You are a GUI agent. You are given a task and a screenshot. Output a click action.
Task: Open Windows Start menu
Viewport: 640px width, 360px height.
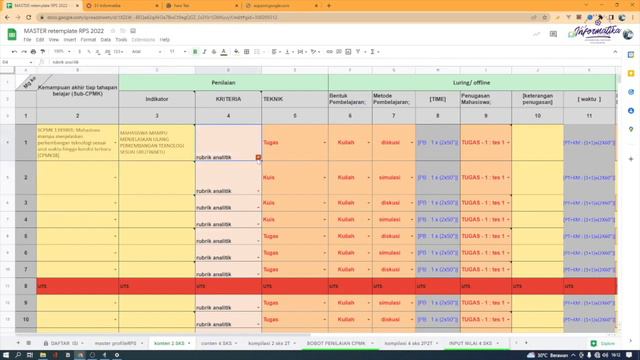click(x=6, y=355)
